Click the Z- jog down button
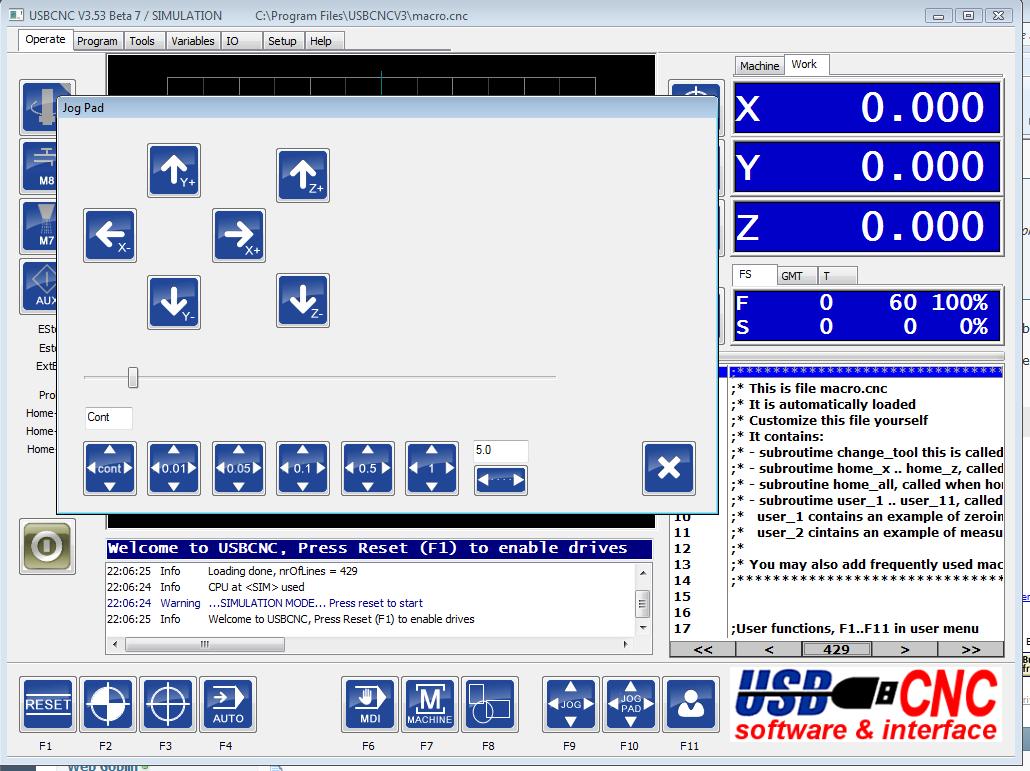The width and height of the screenshot is (1030, 771). tap(302, 301)
